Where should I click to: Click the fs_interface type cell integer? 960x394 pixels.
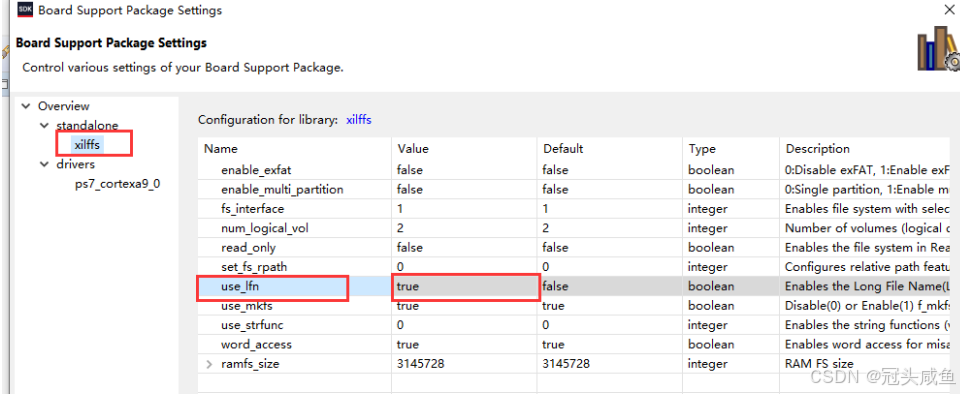click(x=709, y=209)
